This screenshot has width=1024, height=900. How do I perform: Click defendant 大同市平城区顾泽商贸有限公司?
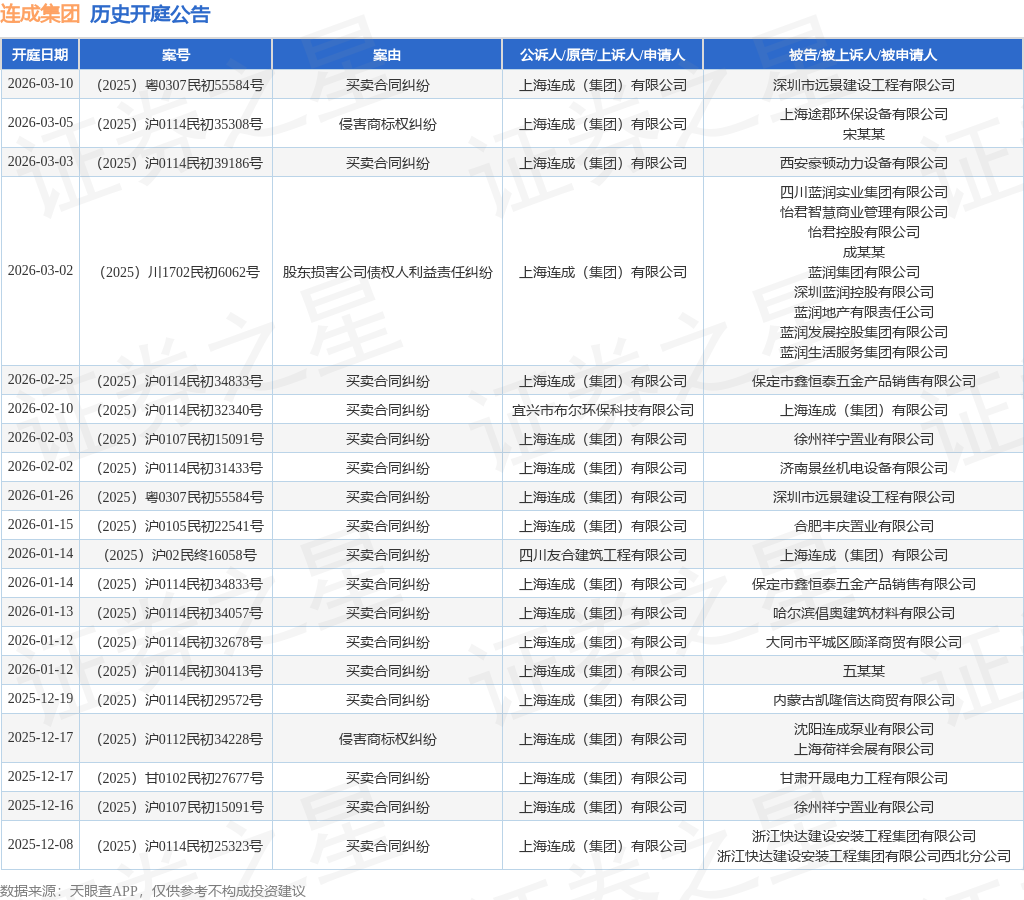pos(863,643)
